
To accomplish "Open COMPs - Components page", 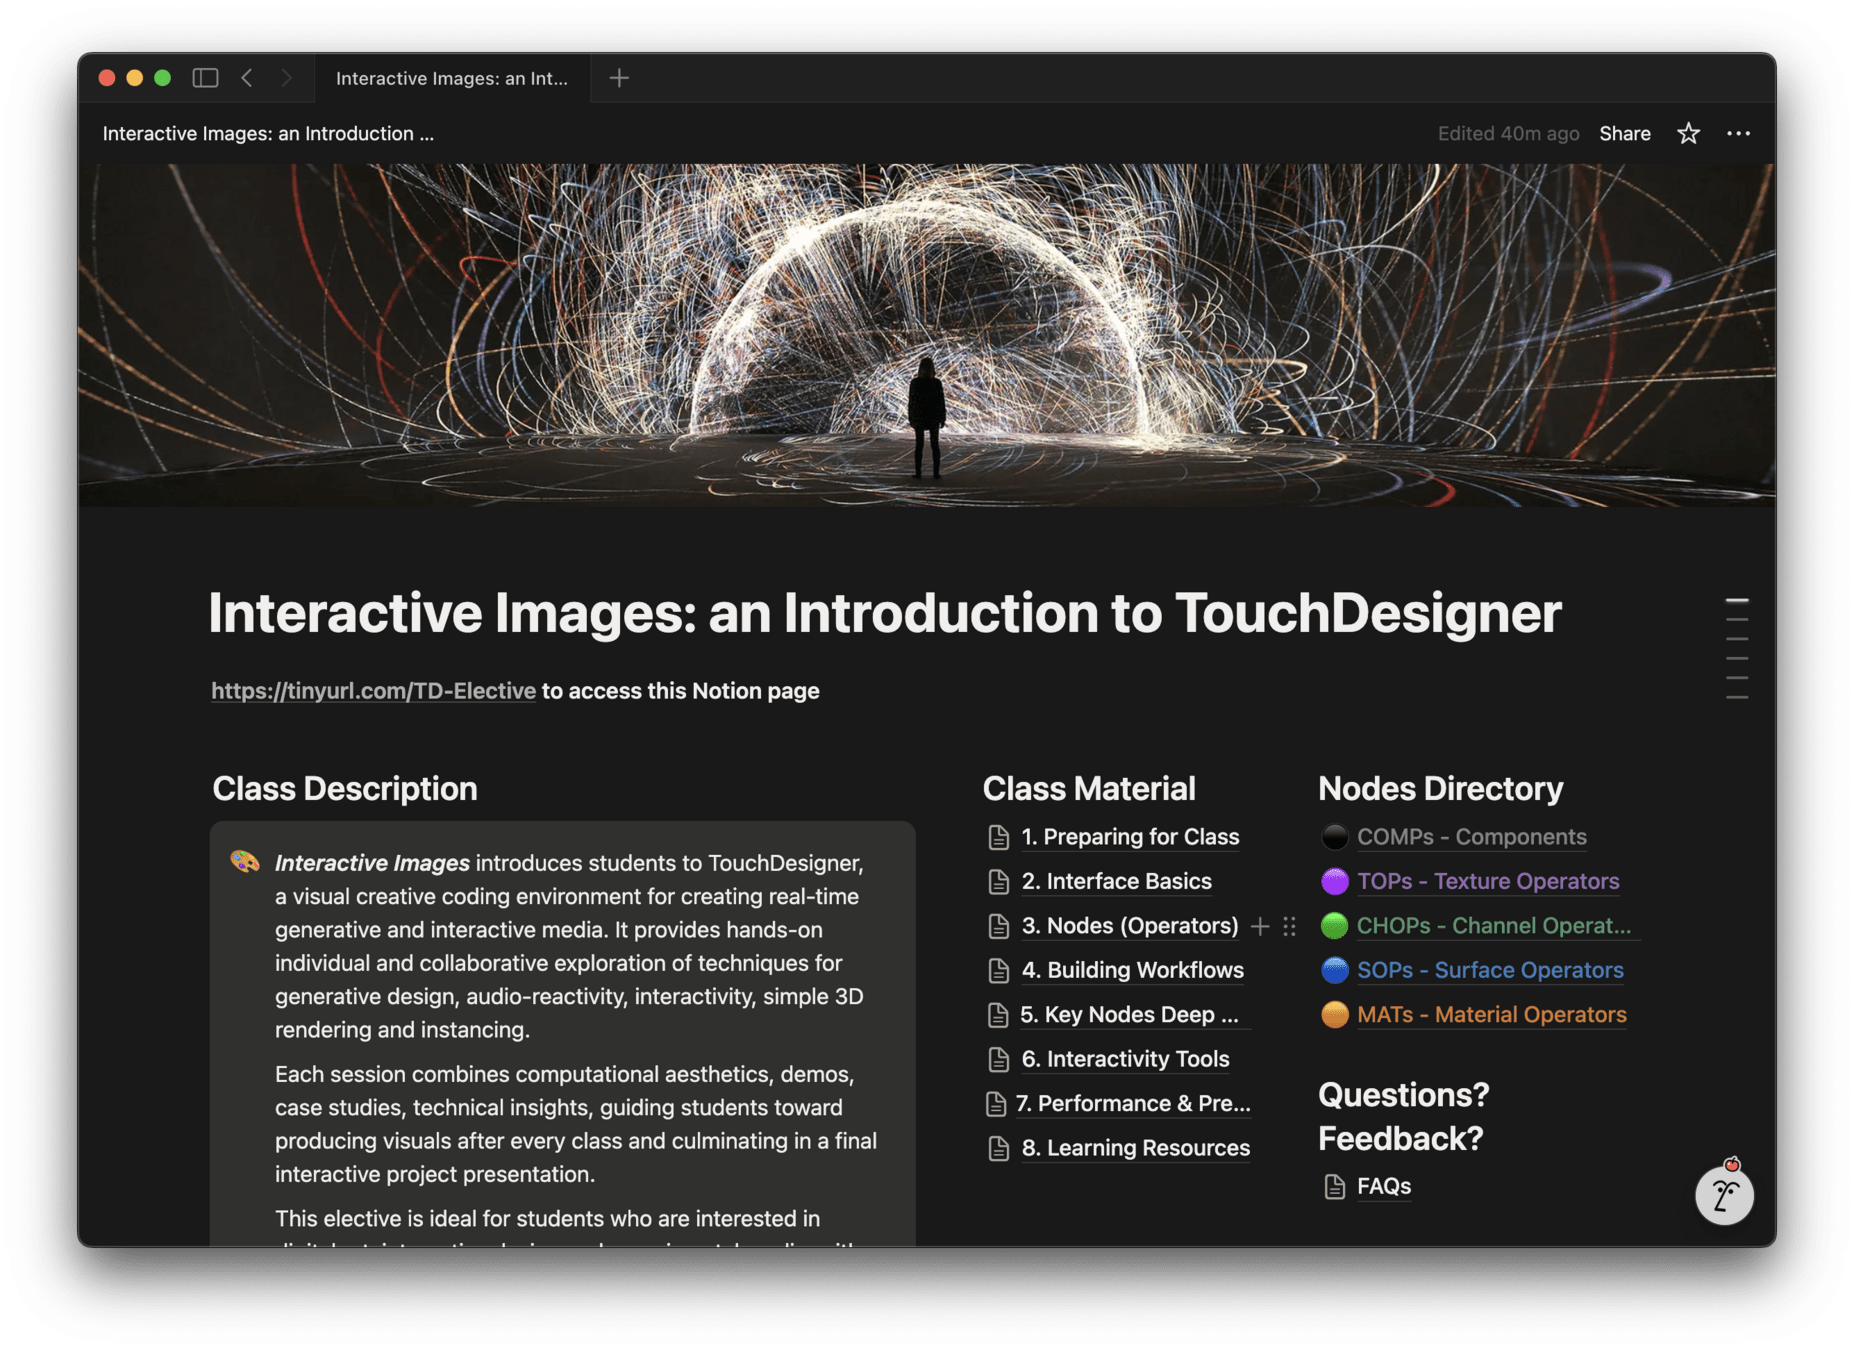I will tap(1471, 837).
